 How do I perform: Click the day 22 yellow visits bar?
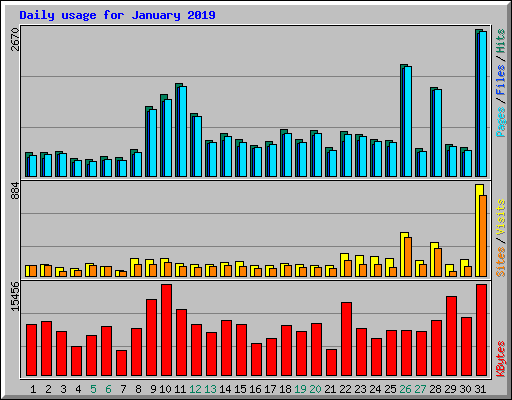[x=343, y=265]
